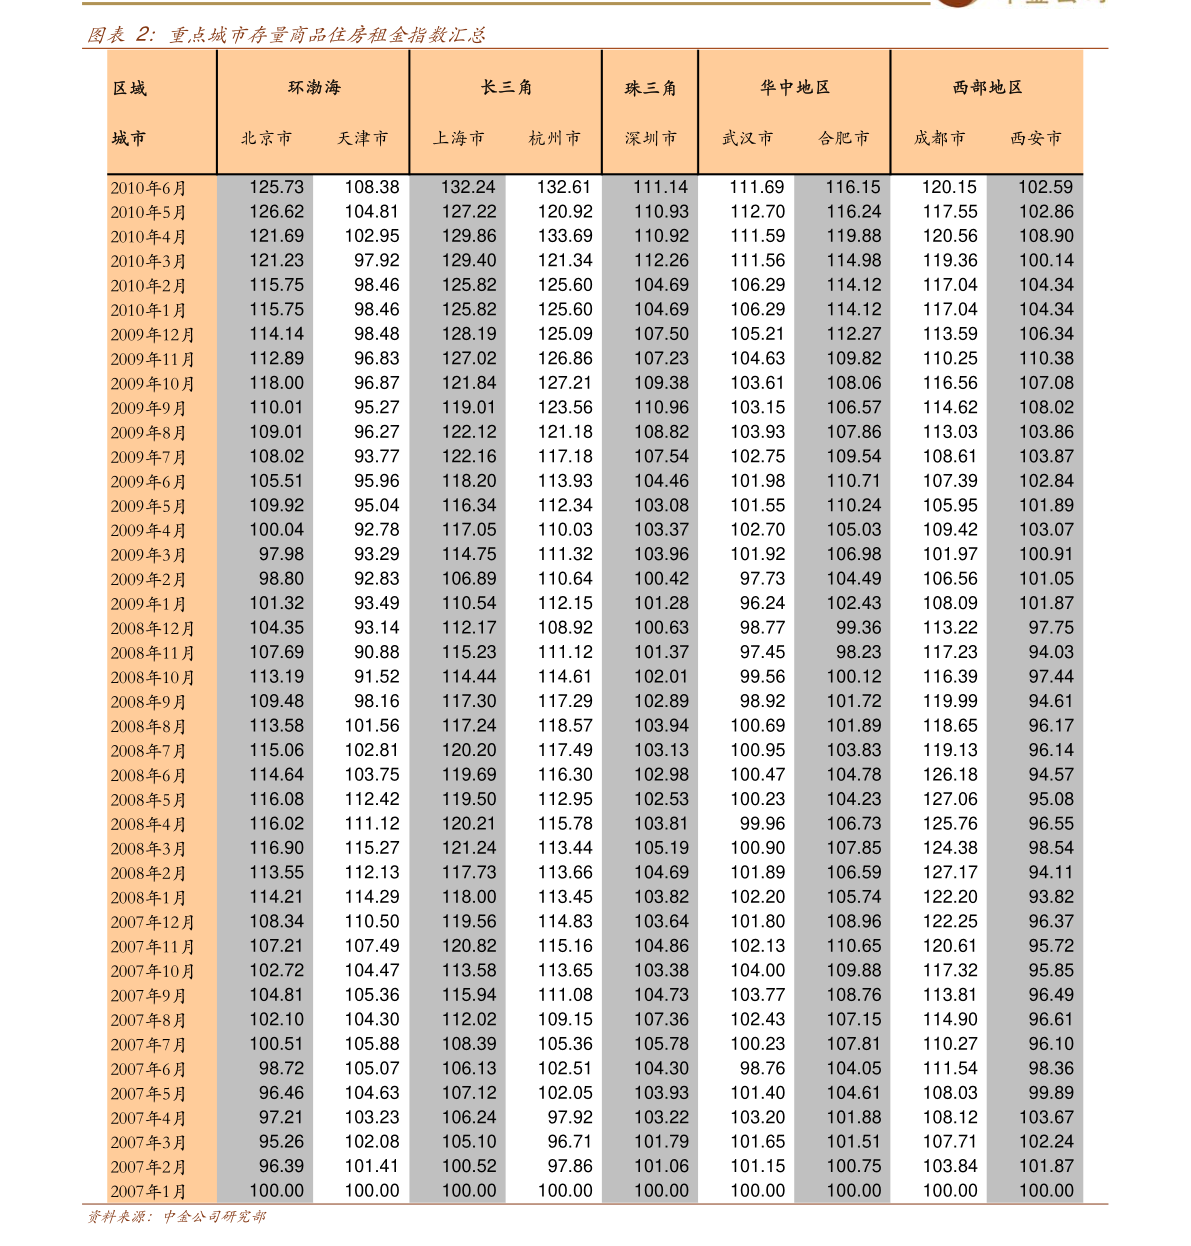1191x1246 pixels.
Task: Select Tianjin value 90.88 for 2008年11月
Action: 377,653
